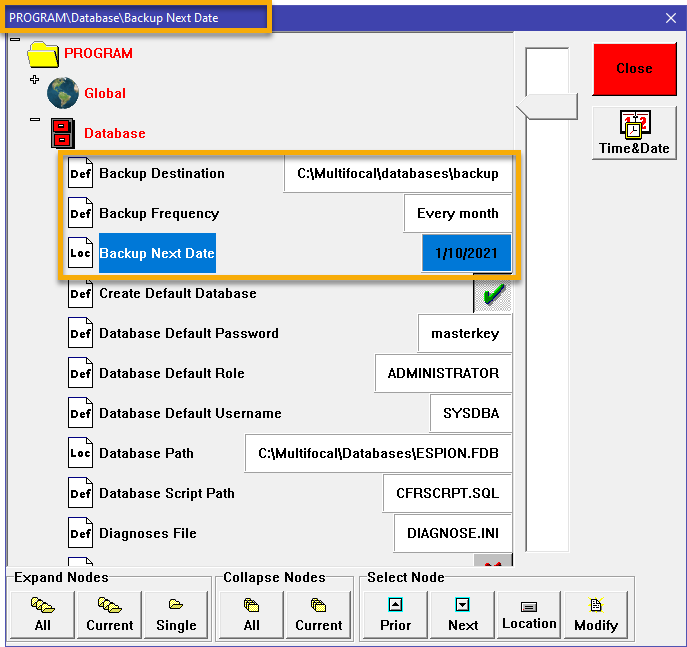Viewport: 687px width, 647px height.
Task: Click the Def icon beside Database Default Username
Action: point(80,413)
